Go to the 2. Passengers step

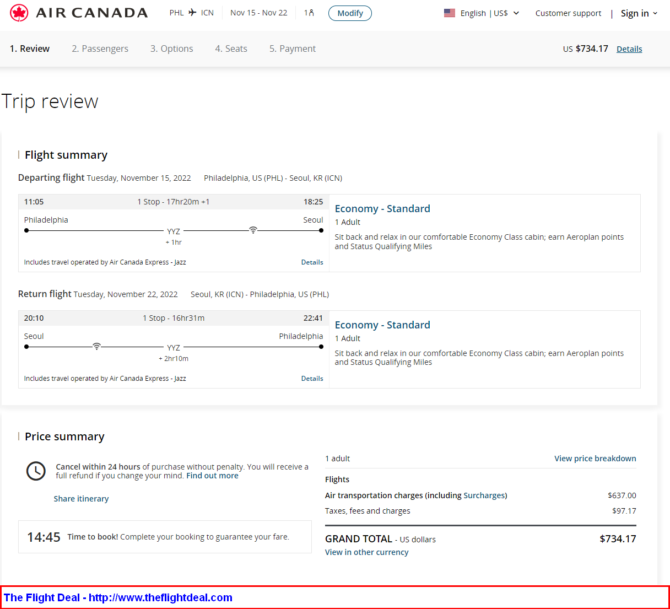coord(100,49)
